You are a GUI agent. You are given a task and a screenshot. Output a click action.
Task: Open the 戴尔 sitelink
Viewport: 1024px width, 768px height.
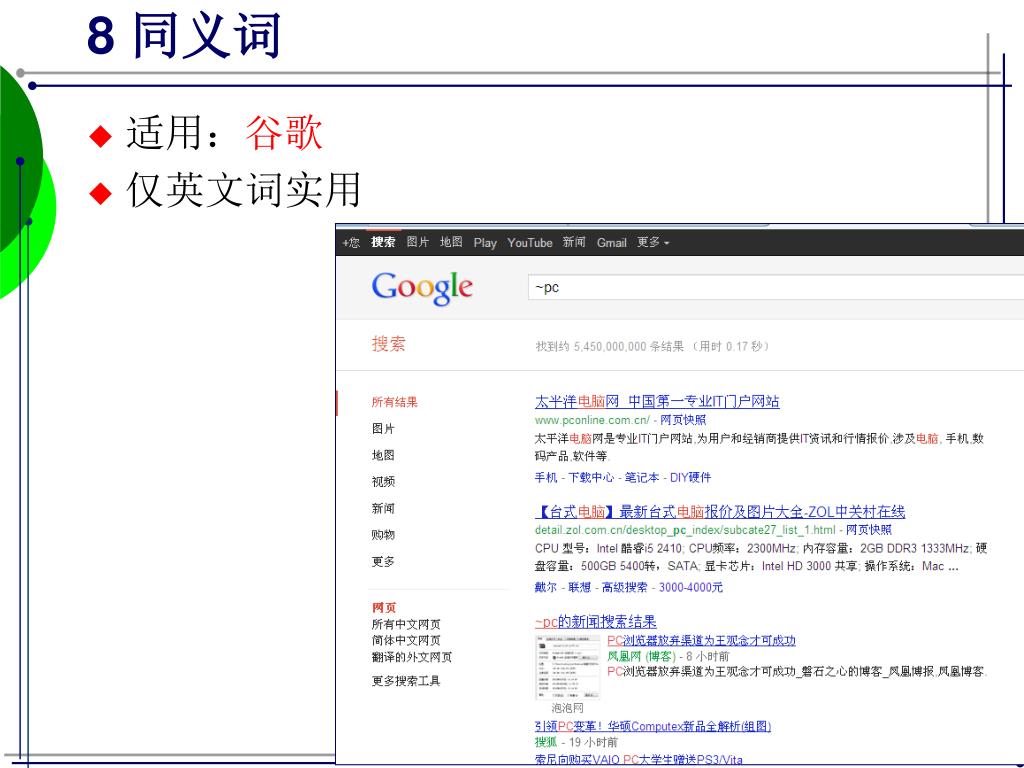546,587
